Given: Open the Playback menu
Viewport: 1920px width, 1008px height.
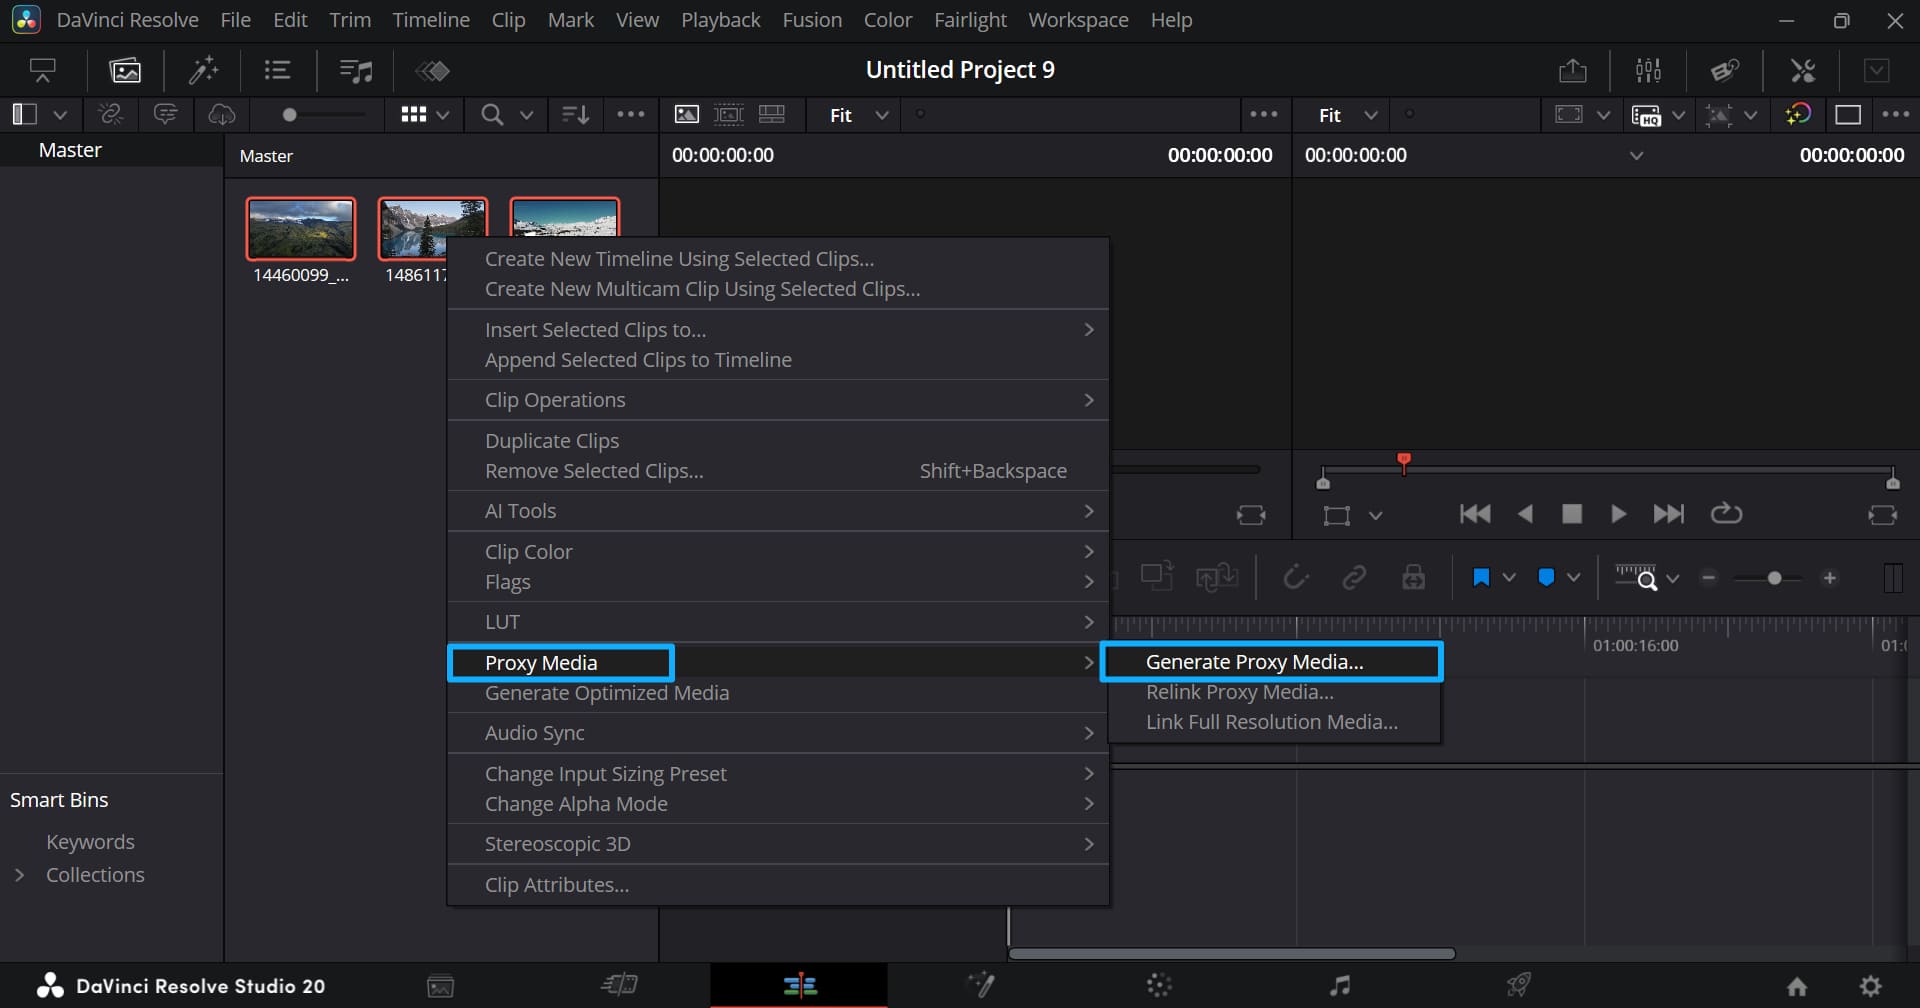Looking at the screenshot, I should [x=720, y=19].
